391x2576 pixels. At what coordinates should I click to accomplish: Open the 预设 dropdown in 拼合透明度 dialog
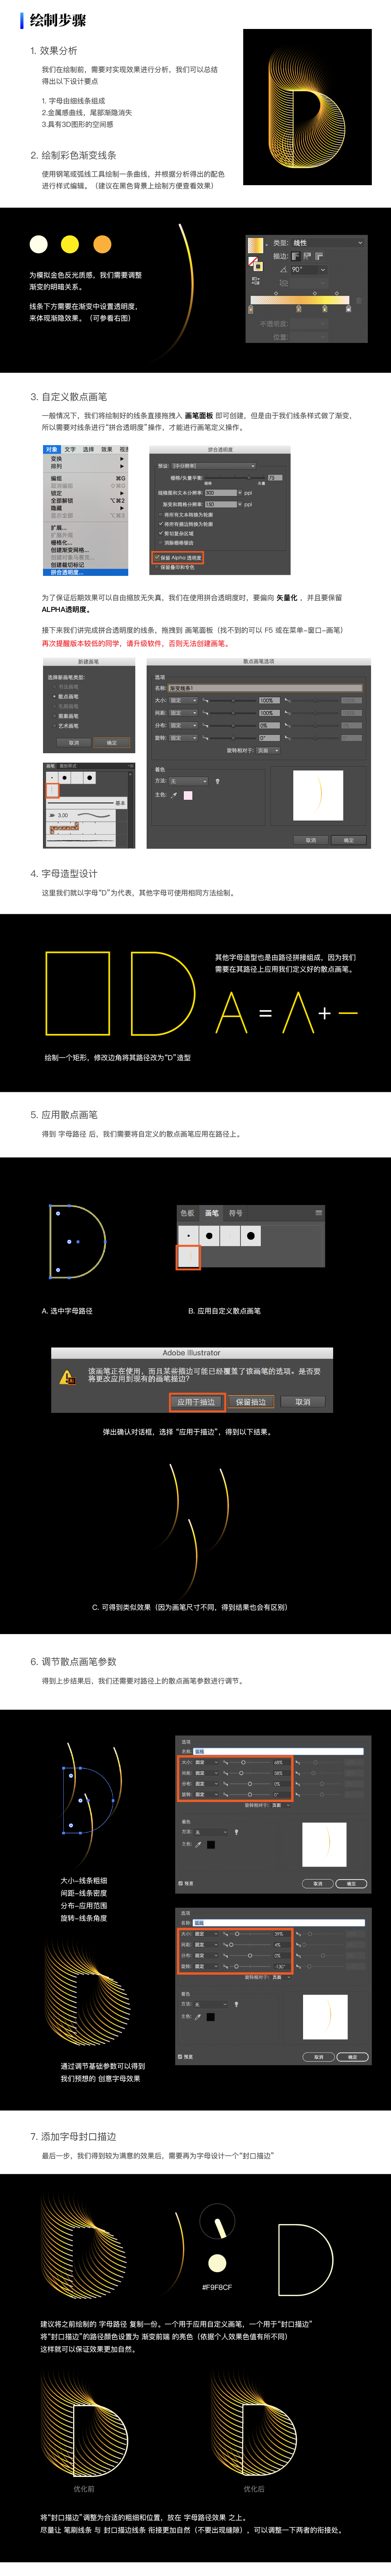pos(213,466)
